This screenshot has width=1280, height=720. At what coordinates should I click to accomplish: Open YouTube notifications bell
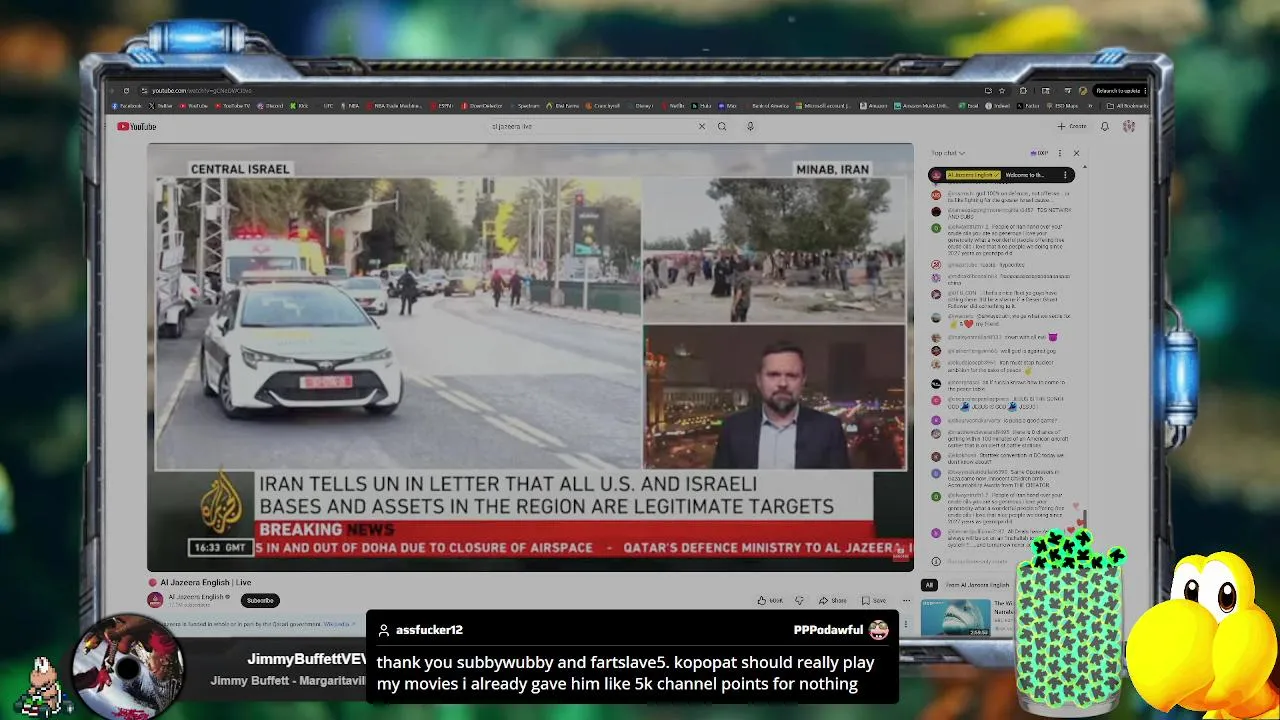pyautogui.click(x=1105, y=126)
